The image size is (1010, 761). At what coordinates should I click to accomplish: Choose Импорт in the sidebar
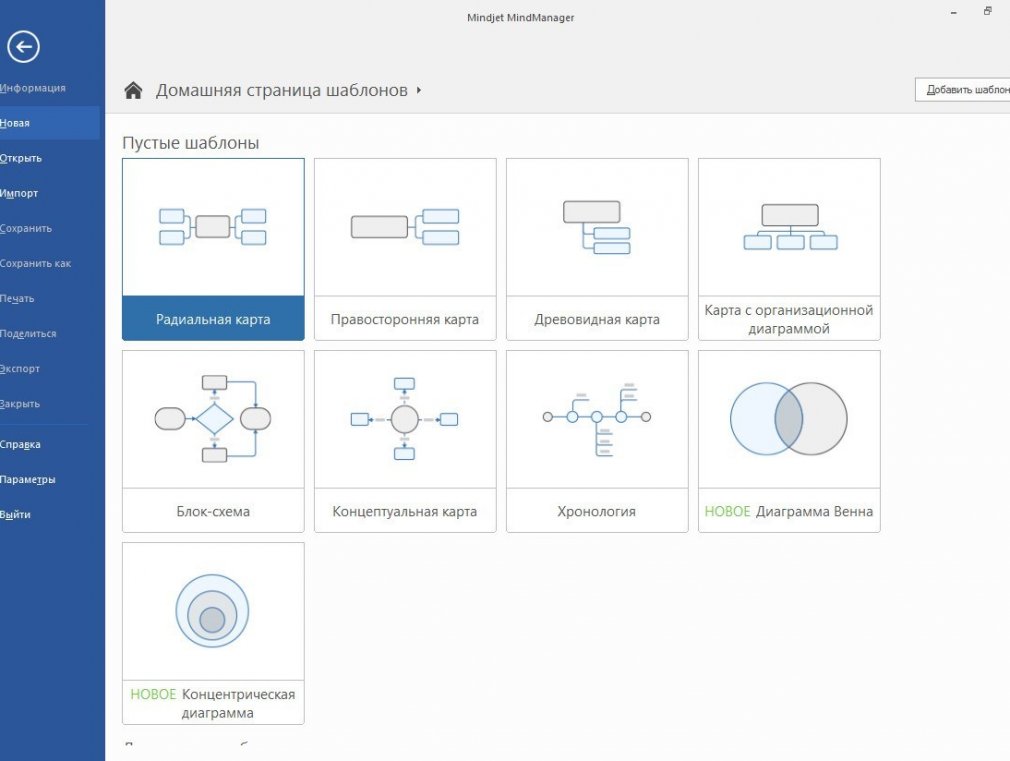point(19,193)
